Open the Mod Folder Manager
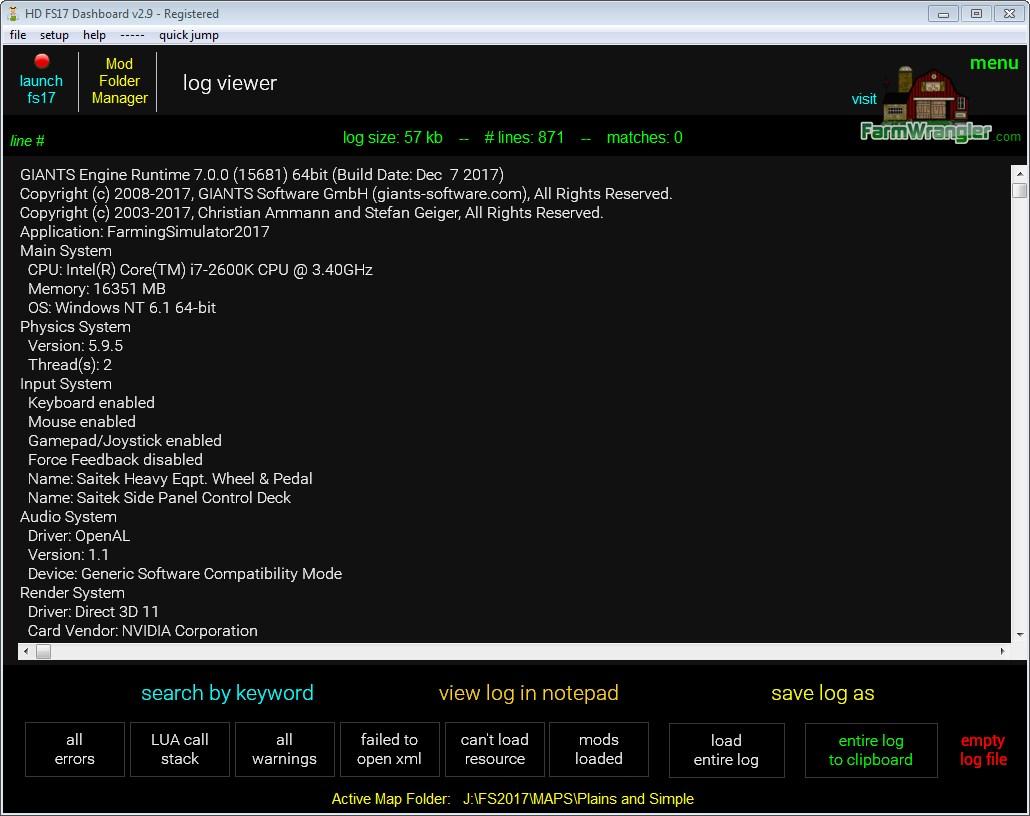This screenshot has height=816, width=1030. click(x=119, y=81)
